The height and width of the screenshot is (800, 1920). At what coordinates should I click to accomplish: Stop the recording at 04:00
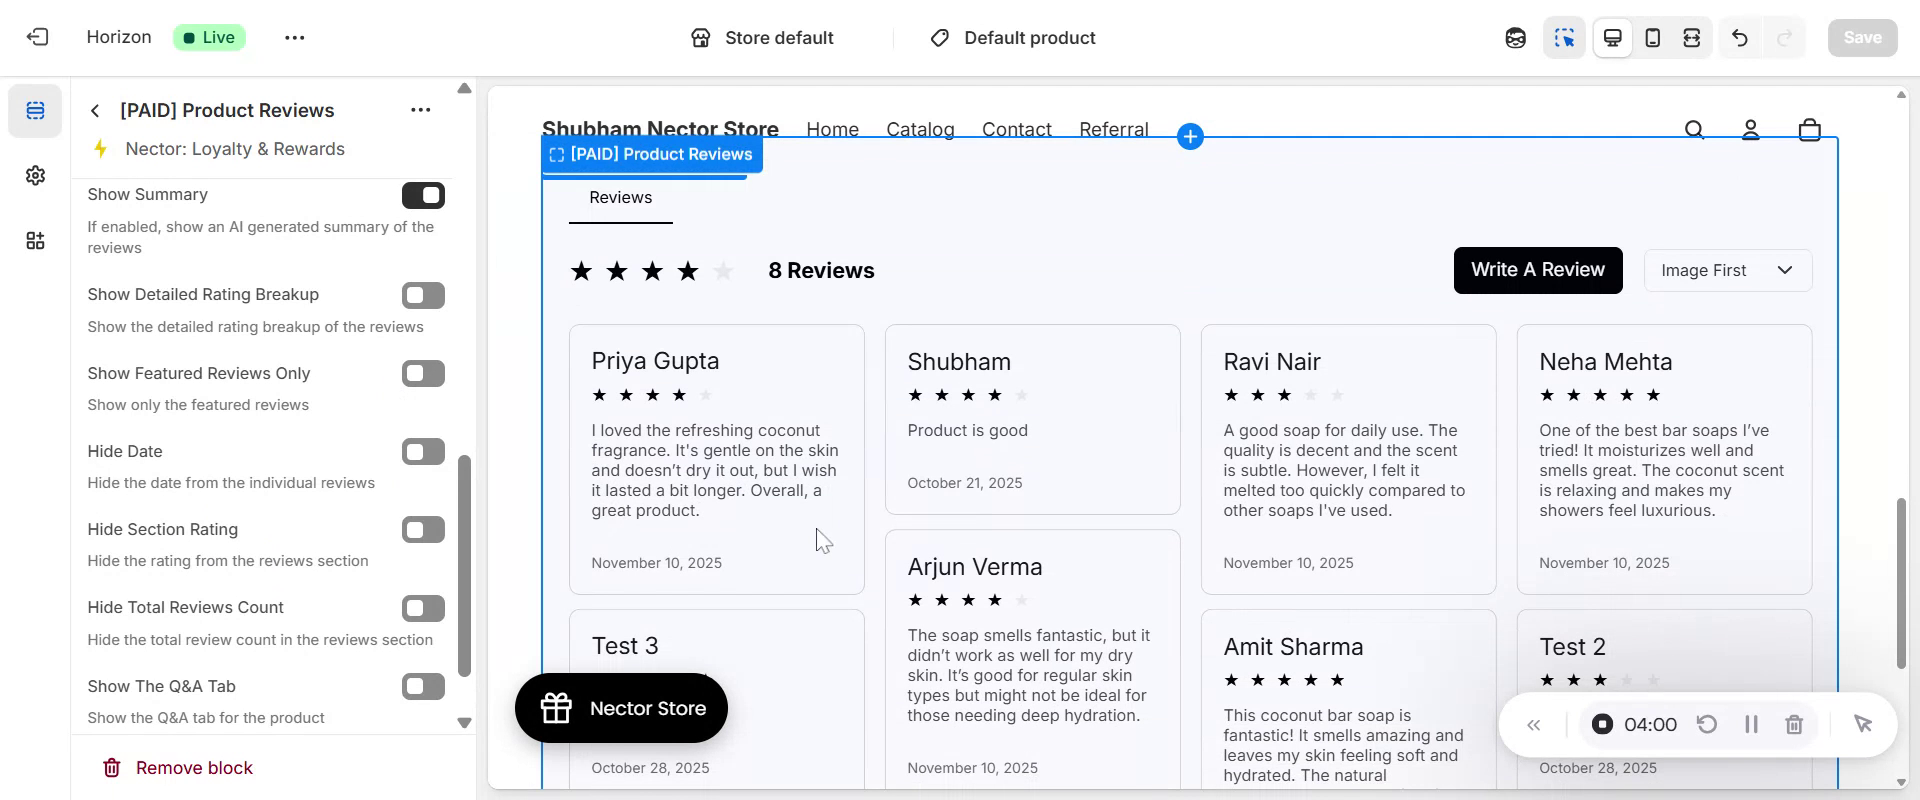(1602, 724)
